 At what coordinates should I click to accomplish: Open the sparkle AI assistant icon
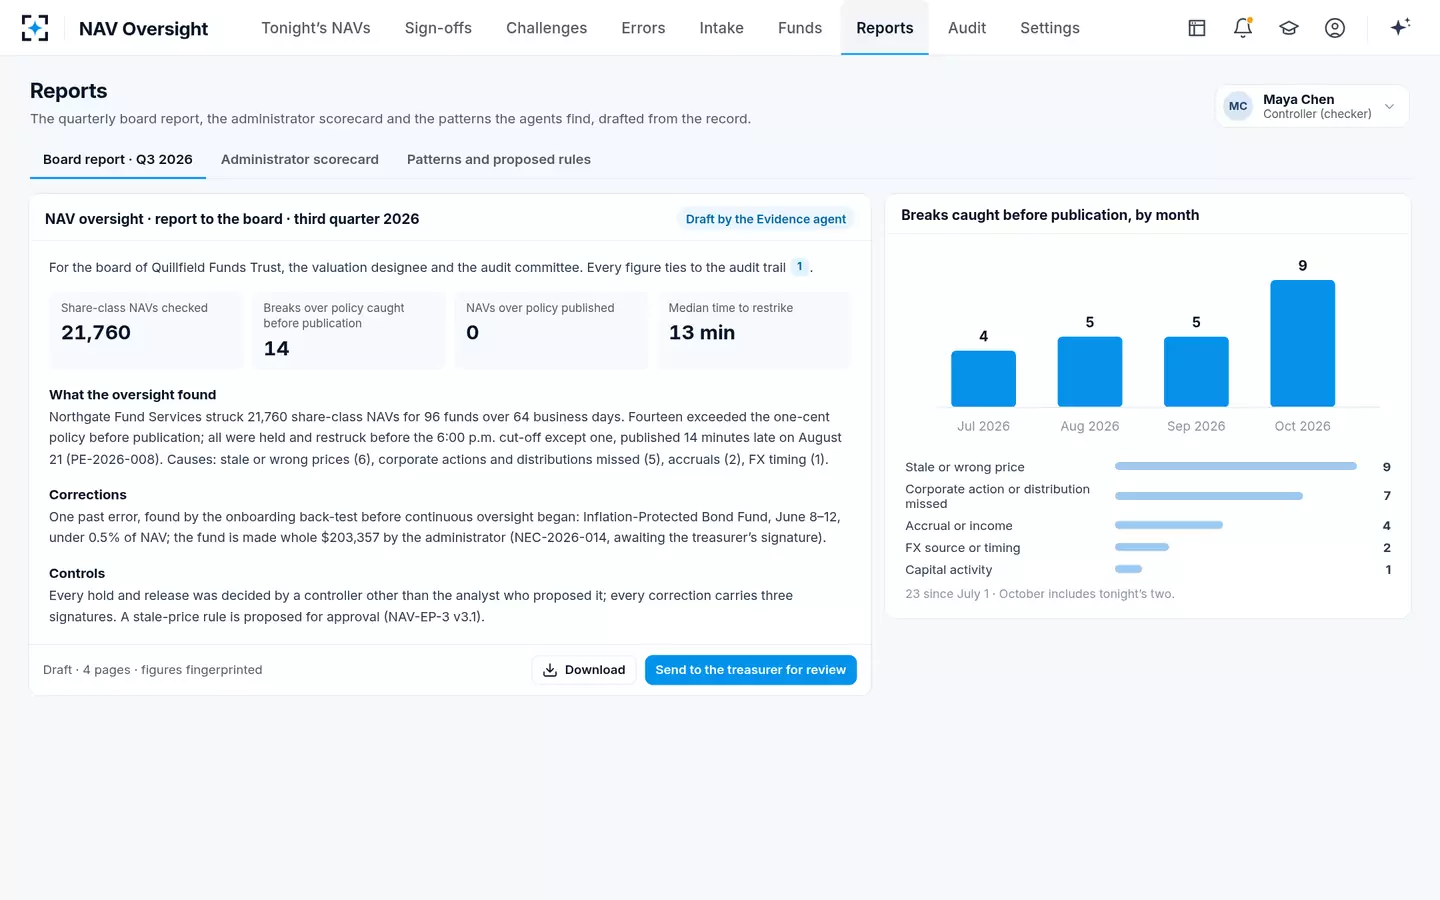[1400, 27]
